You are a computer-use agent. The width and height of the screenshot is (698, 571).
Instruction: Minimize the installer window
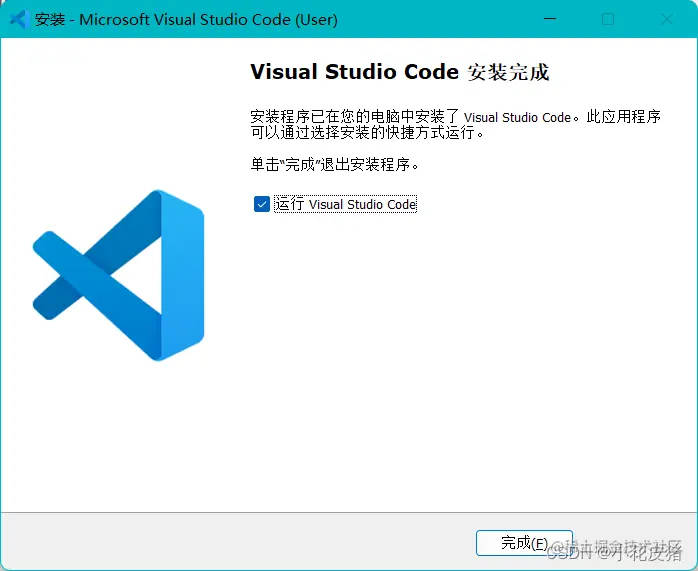coord(550,19)
